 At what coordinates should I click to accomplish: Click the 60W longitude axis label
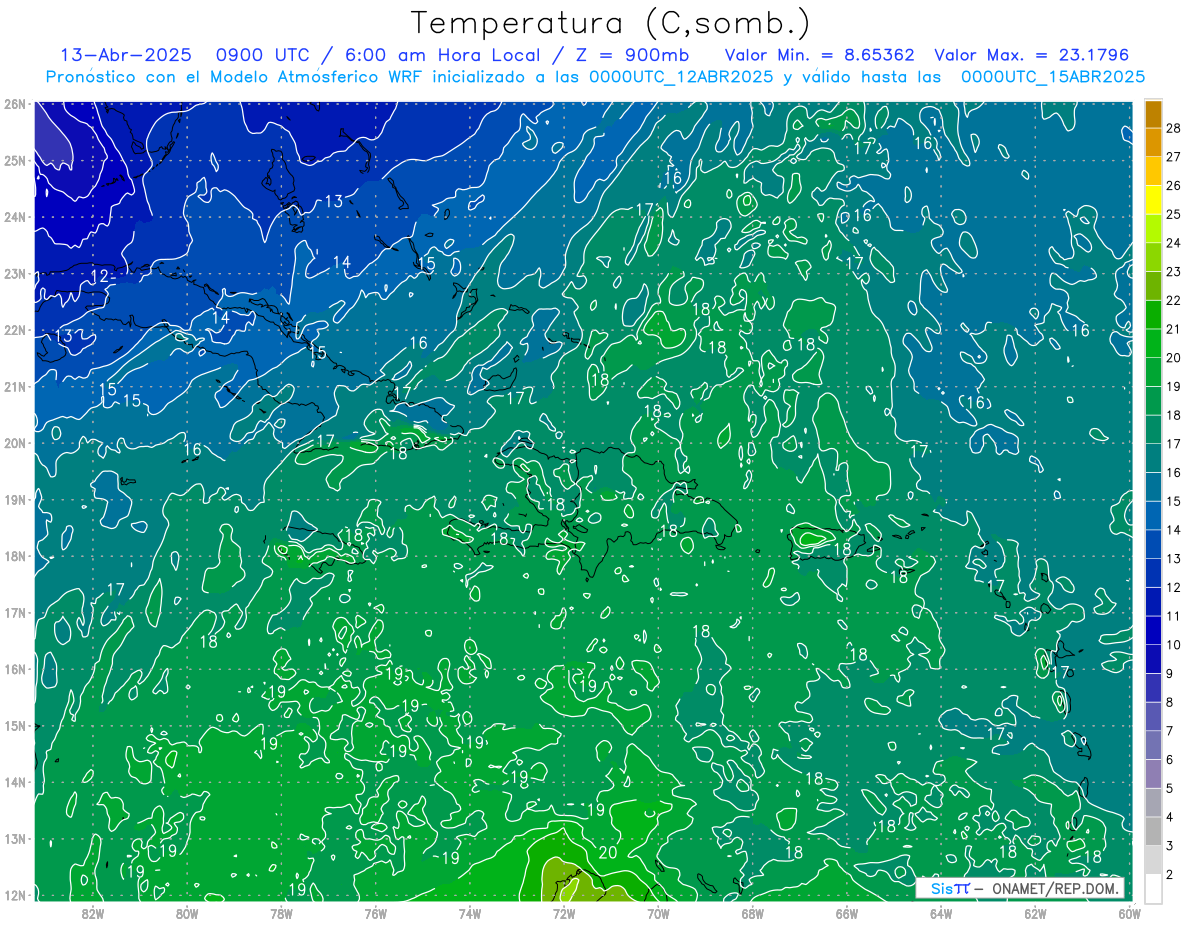1130,912
